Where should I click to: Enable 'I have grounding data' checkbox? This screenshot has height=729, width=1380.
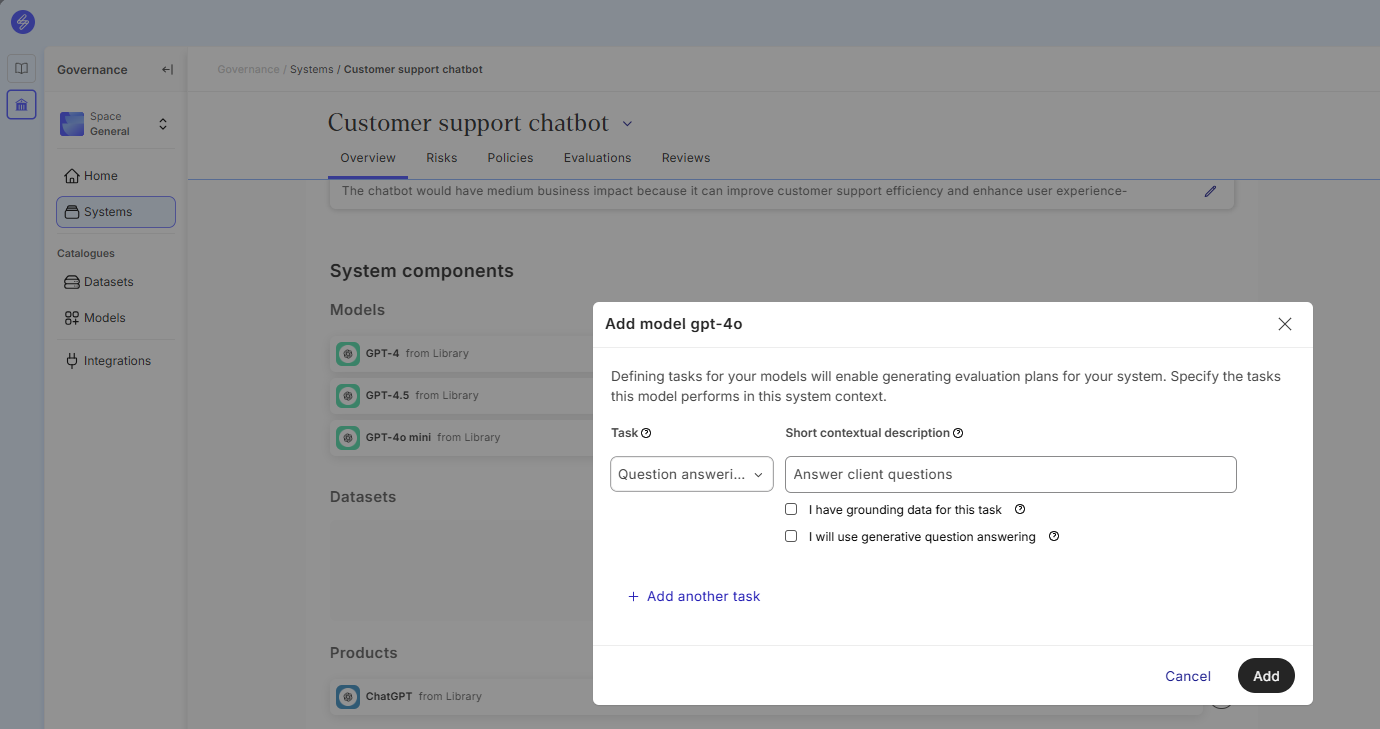pyautogui.click(x=791, y=510)
